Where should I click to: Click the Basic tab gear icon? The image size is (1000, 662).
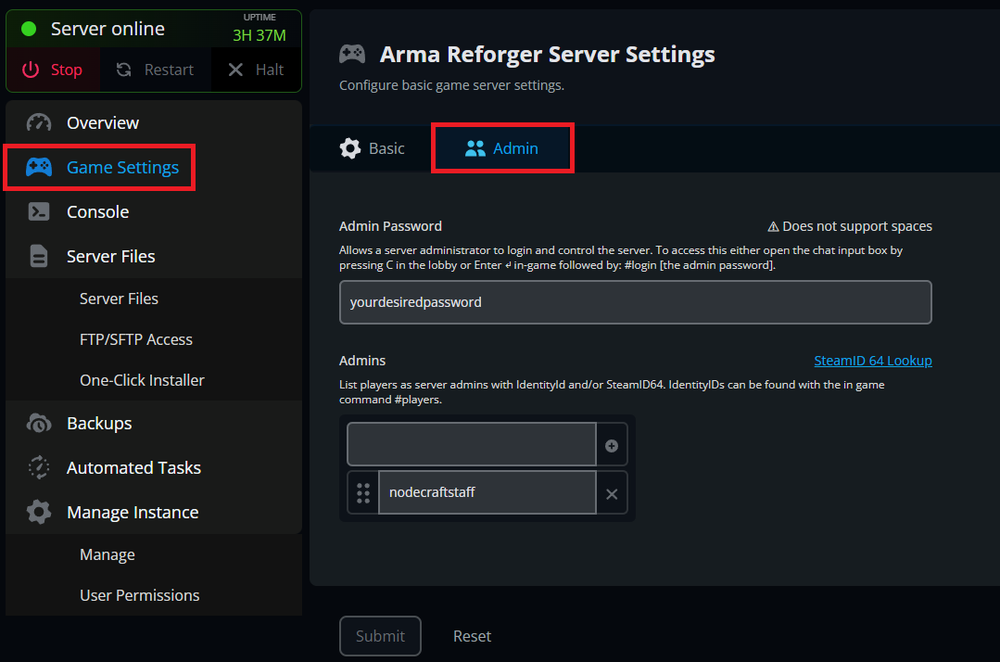(x=350, y=149)
